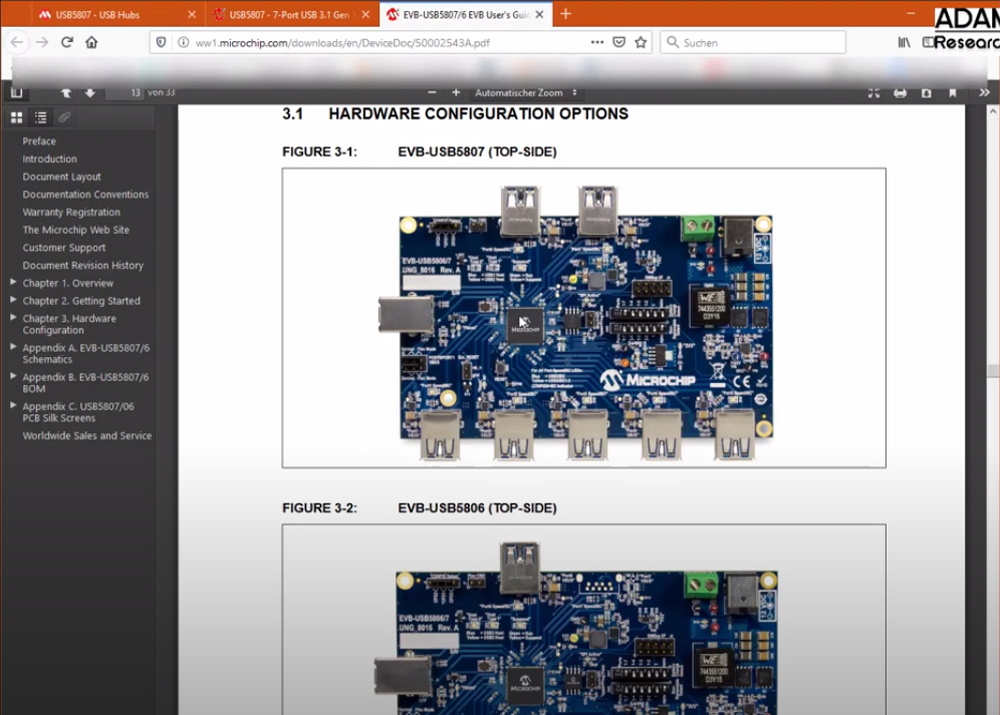1000x715 pixels.
Task: Open the browser home page
Action: (92, 42)
